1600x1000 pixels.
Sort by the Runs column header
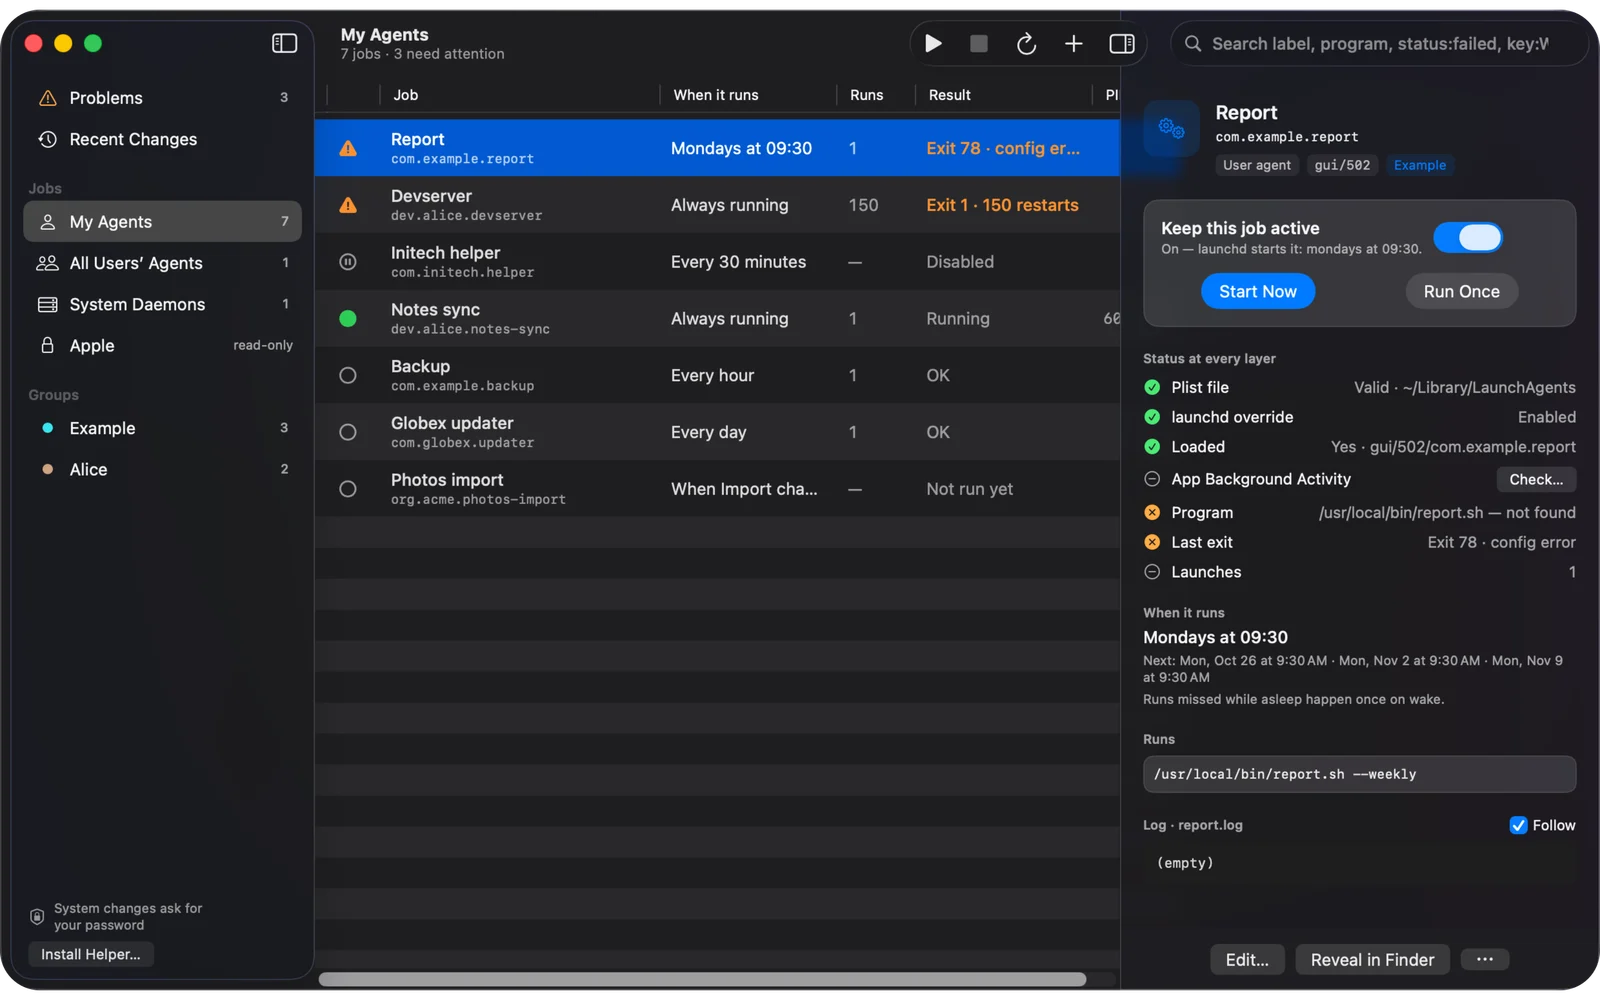pos(875,95)
